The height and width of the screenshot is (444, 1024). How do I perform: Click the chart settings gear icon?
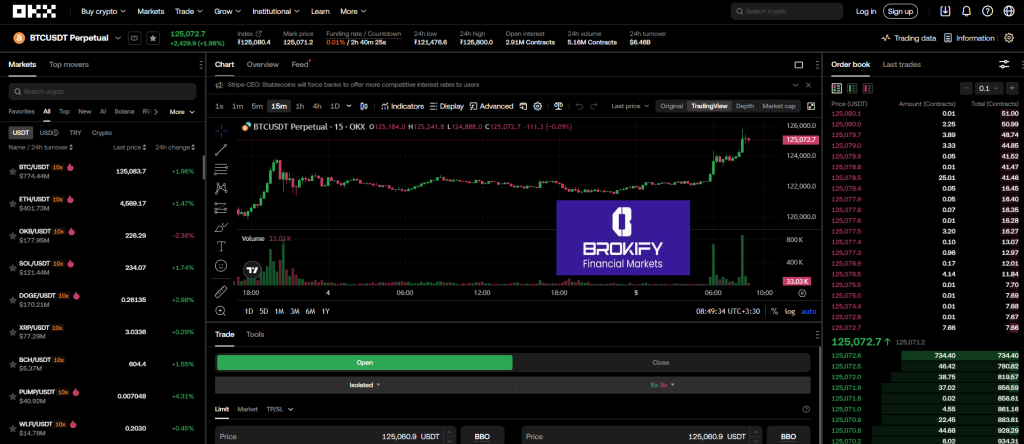tap(537, 106)
